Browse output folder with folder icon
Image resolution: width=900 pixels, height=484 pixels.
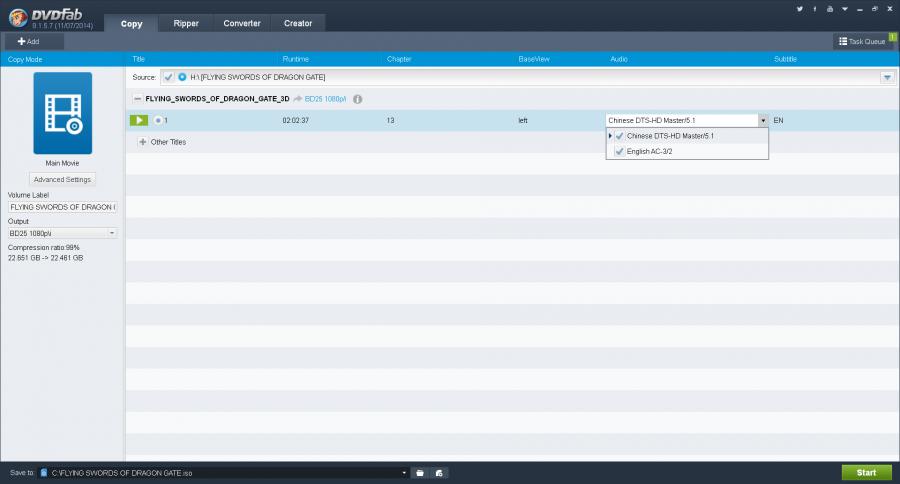tap(420, 473)
